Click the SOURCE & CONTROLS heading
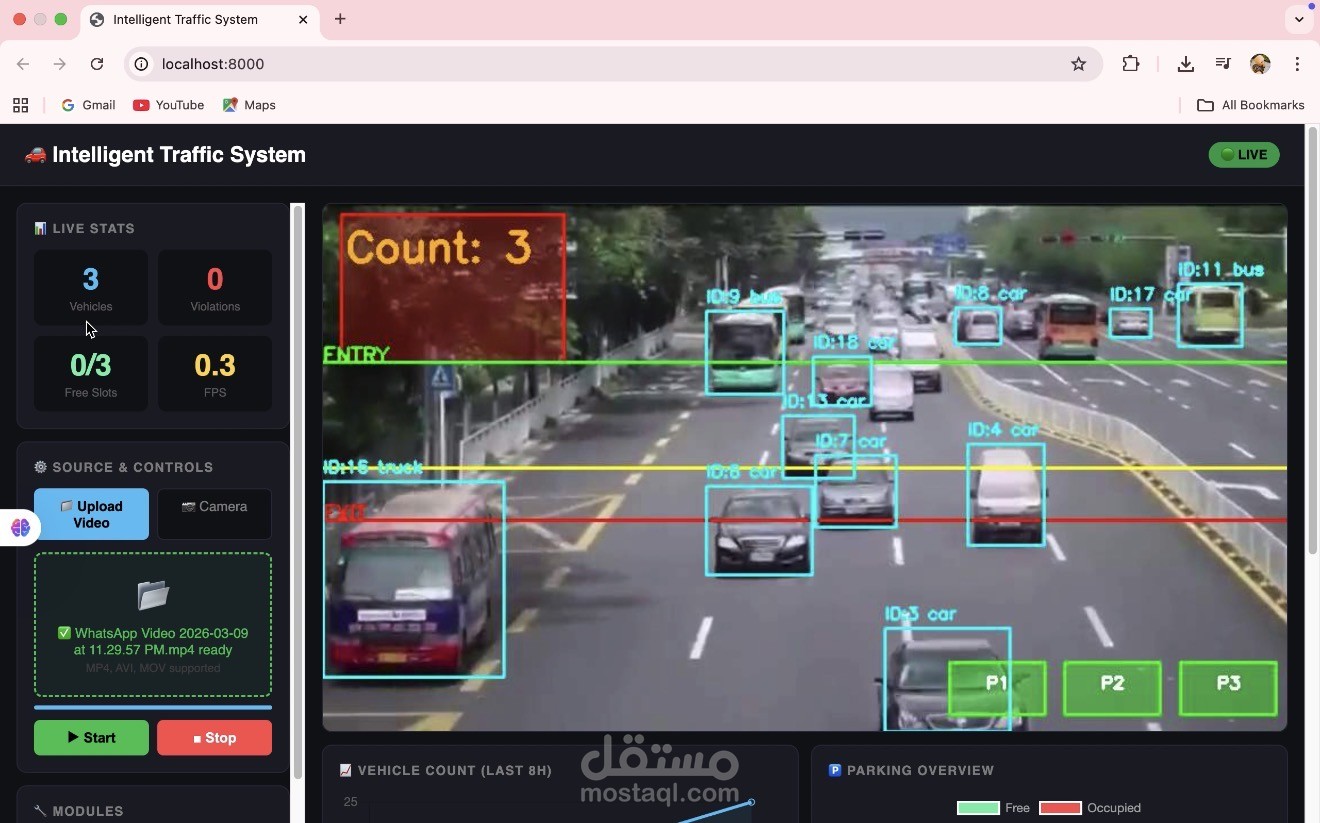1320x823 pixels. click(x=124, y=467)
